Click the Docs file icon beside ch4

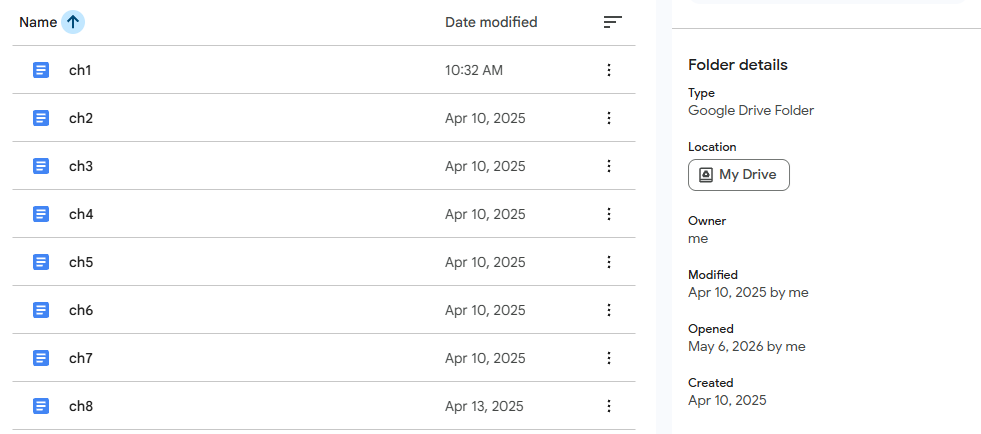point(41,214)
